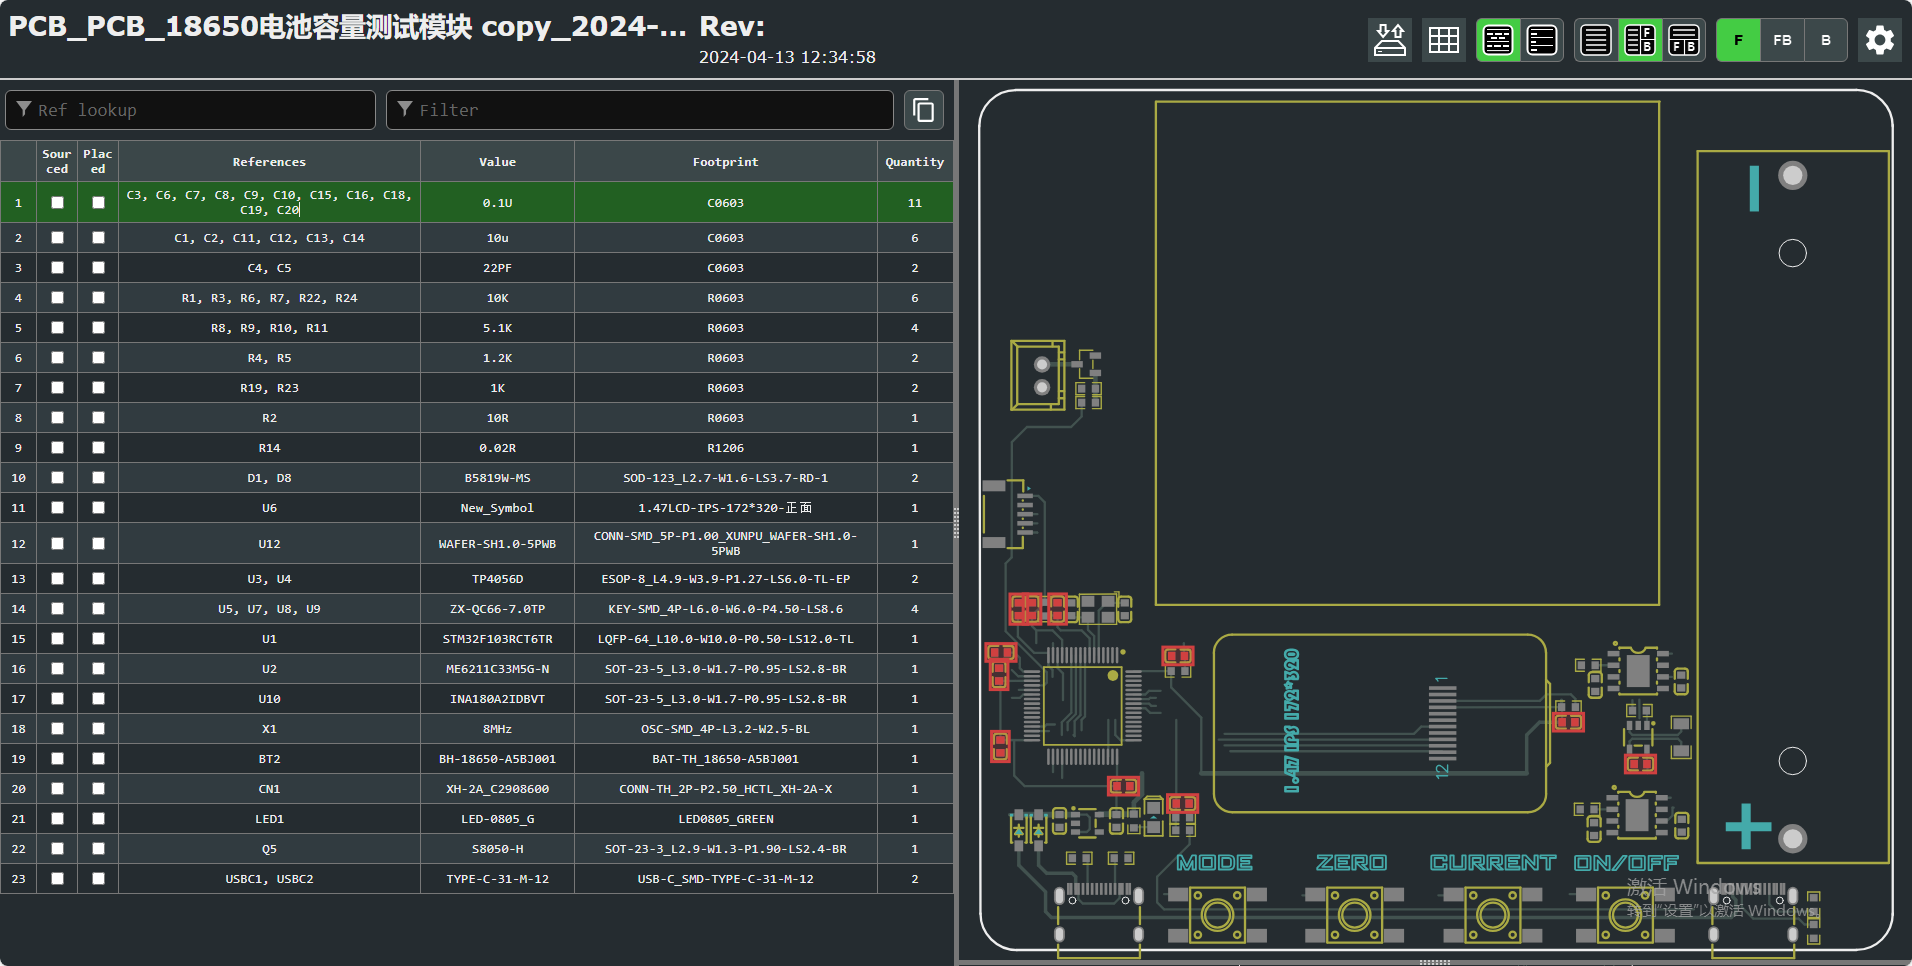This screenshot has width=1912, height=966.
Task: Click the grid table icon in the toolbar
Action: tap(1443, 40)
